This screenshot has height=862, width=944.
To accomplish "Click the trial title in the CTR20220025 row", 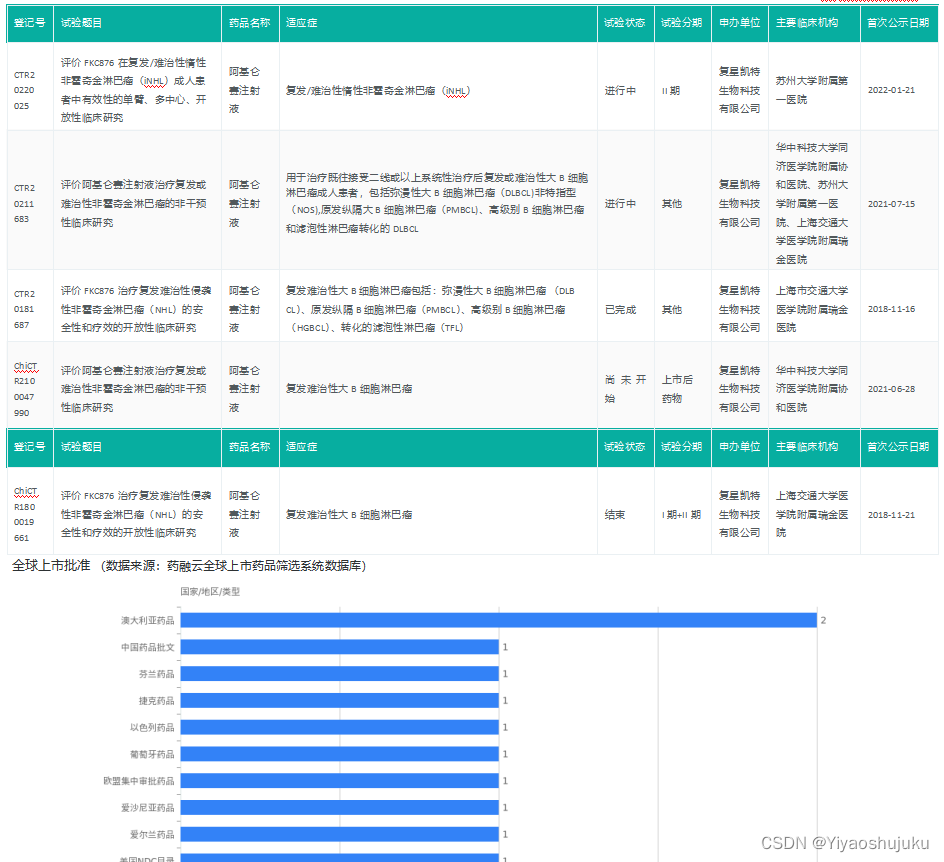I will 134,90.
